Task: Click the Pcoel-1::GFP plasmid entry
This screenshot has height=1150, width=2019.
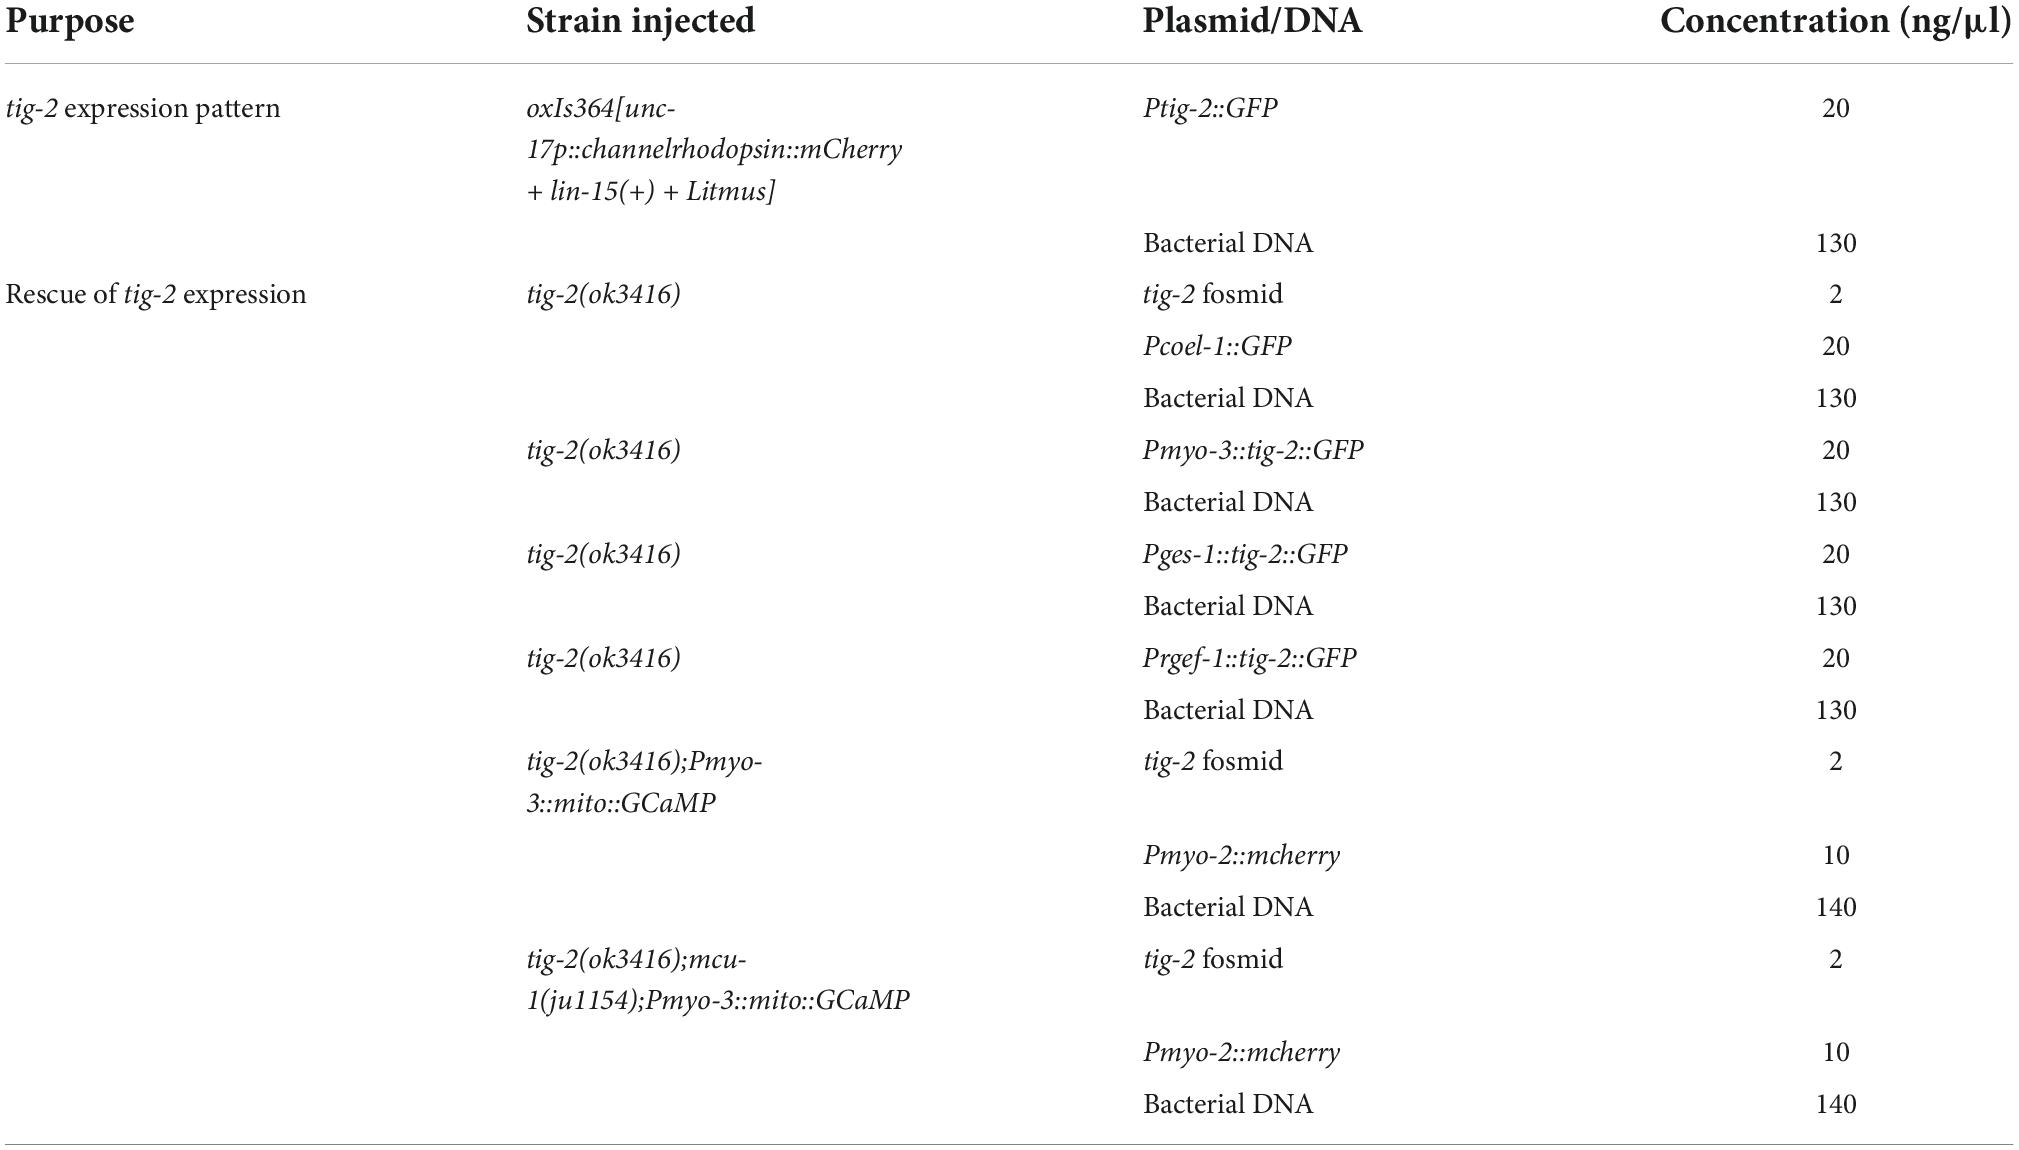Action: (1217, 346)
